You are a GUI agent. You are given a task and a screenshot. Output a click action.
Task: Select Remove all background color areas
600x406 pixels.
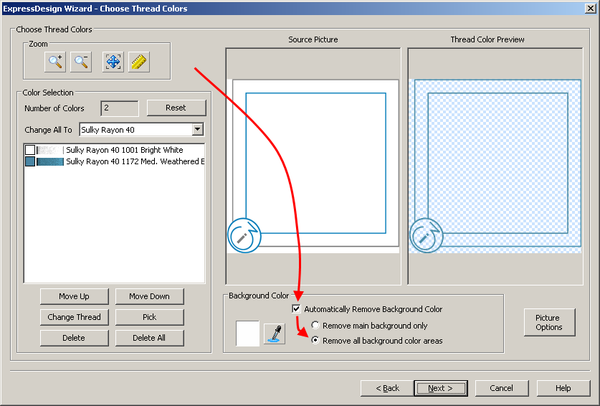click(x=315, y=340)
